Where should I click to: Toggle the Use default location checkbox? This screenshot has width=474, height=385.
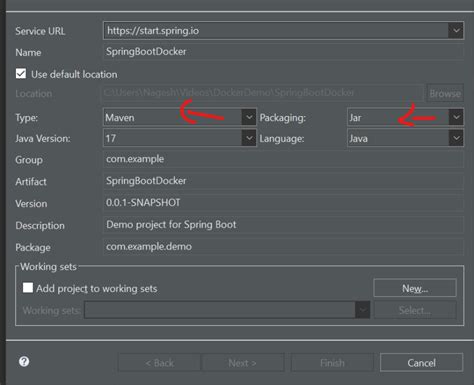tap(21, 74)
